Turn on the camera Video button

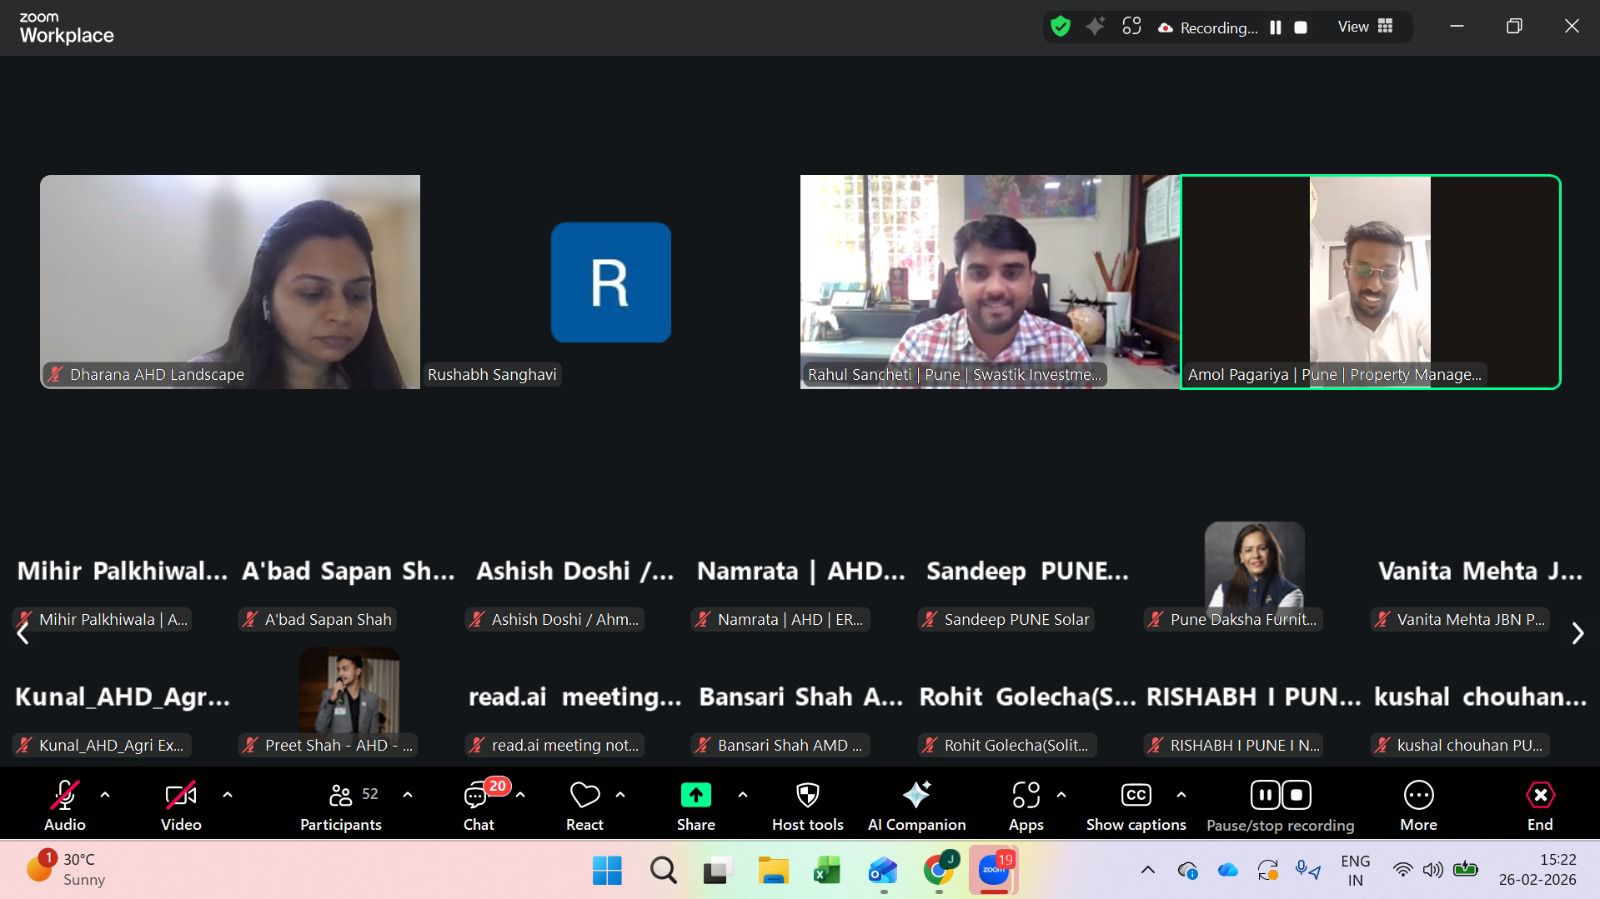(x=181, y=805)
